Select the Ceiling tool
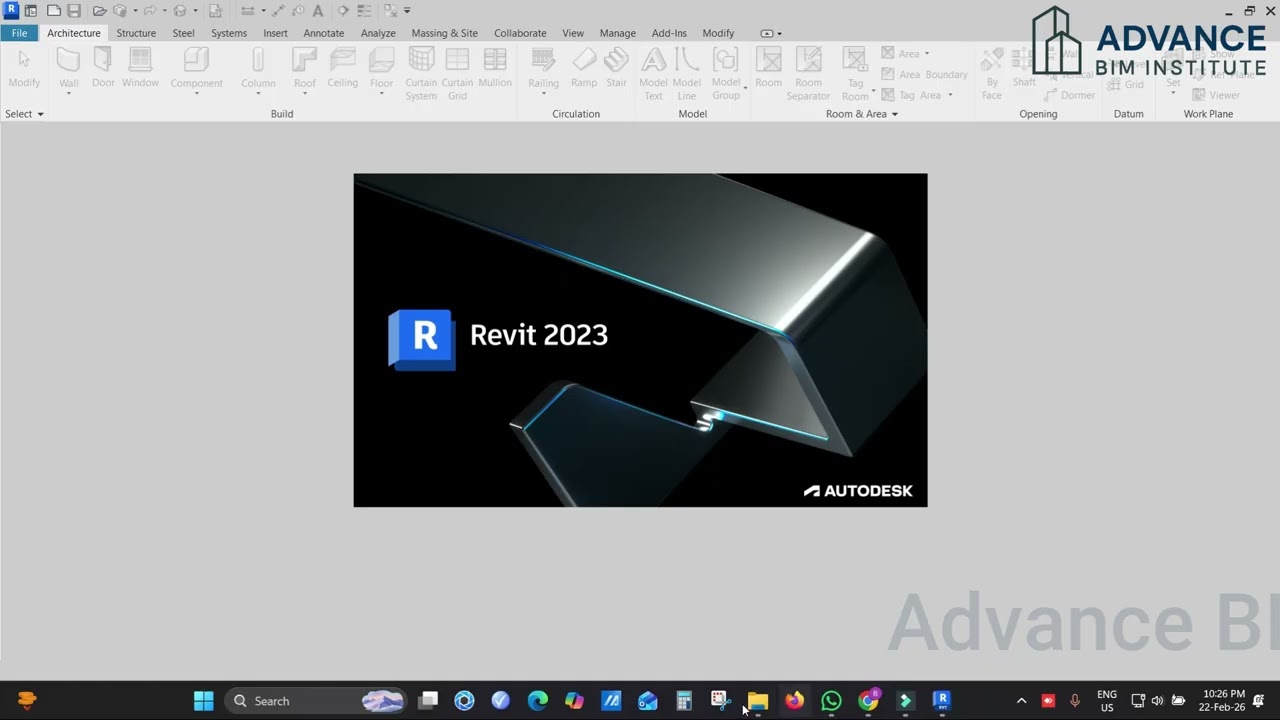 pos(342,68)
